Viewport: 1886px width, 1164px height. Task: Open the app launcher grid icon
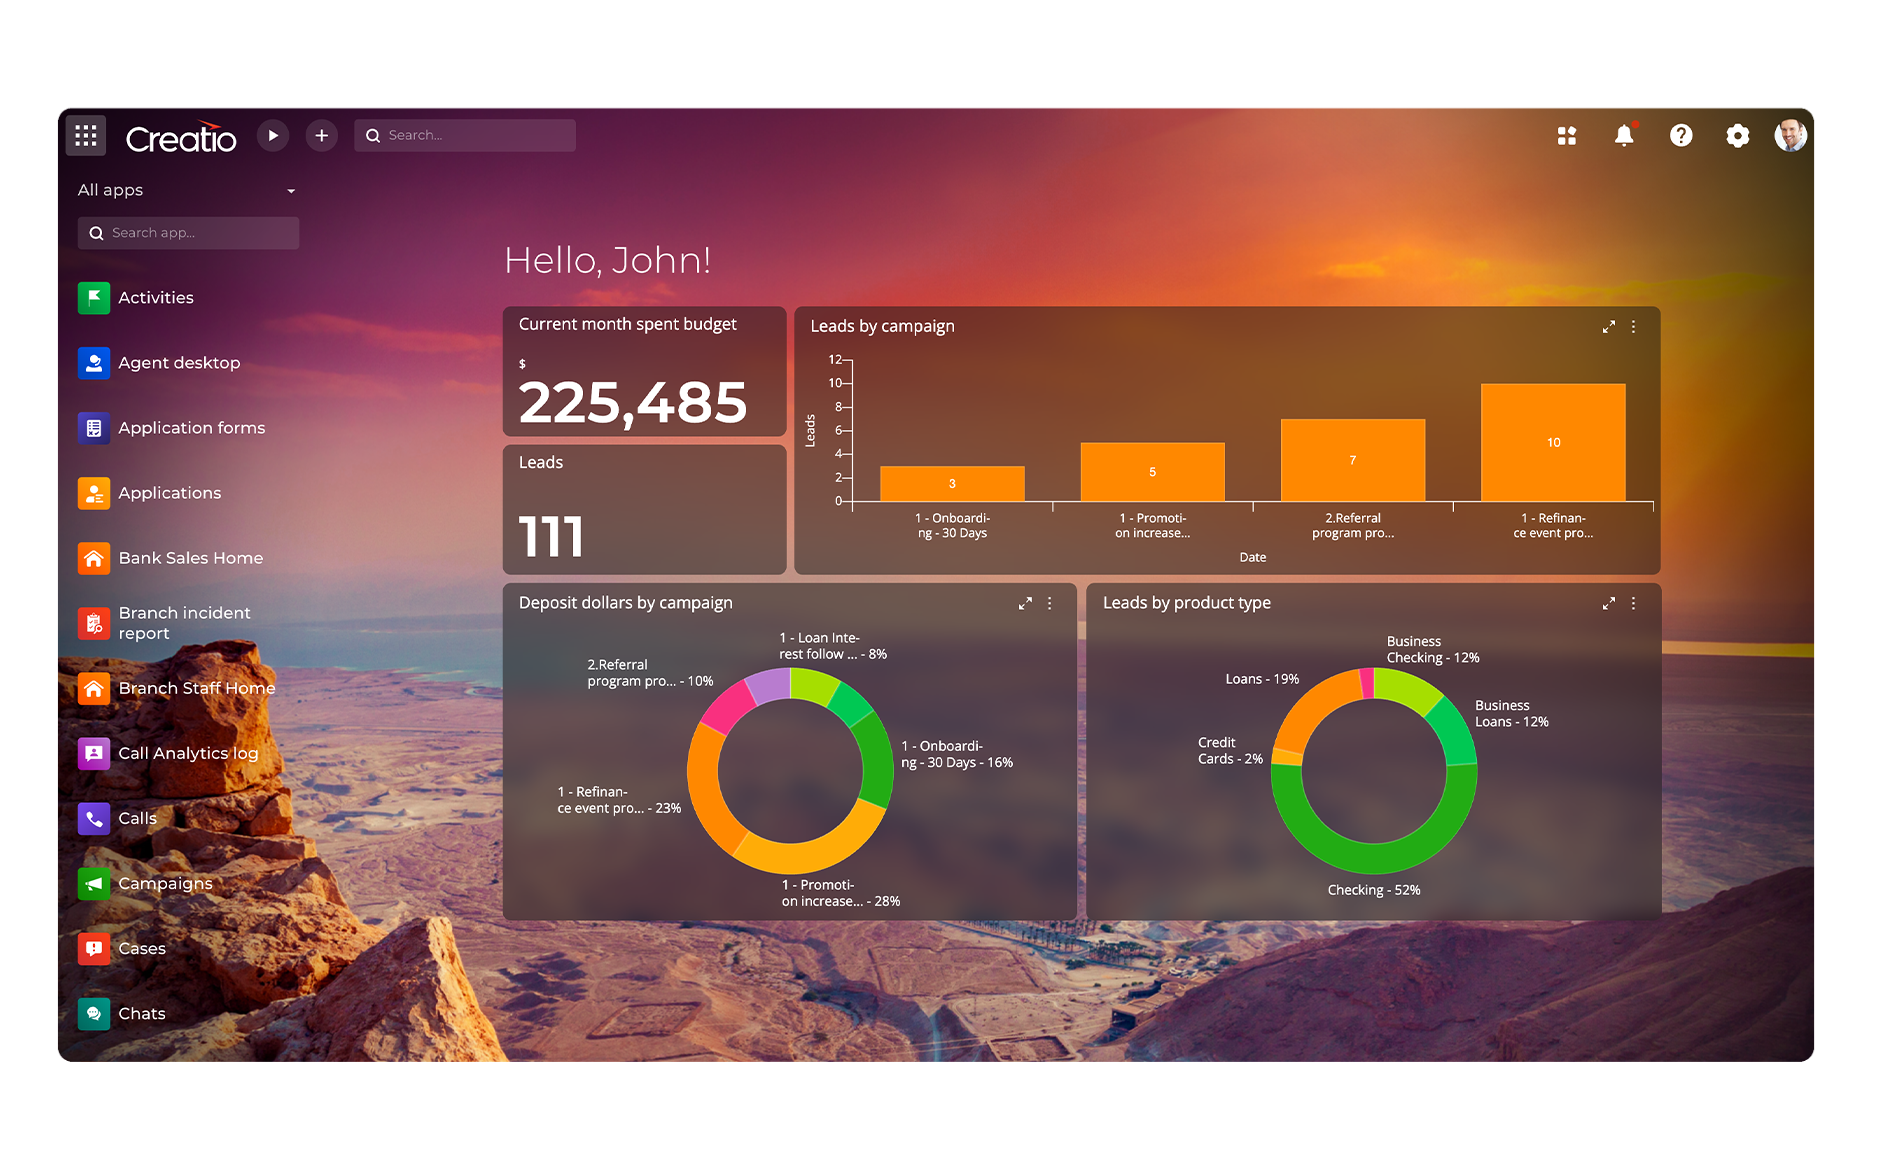coord(85,135)
